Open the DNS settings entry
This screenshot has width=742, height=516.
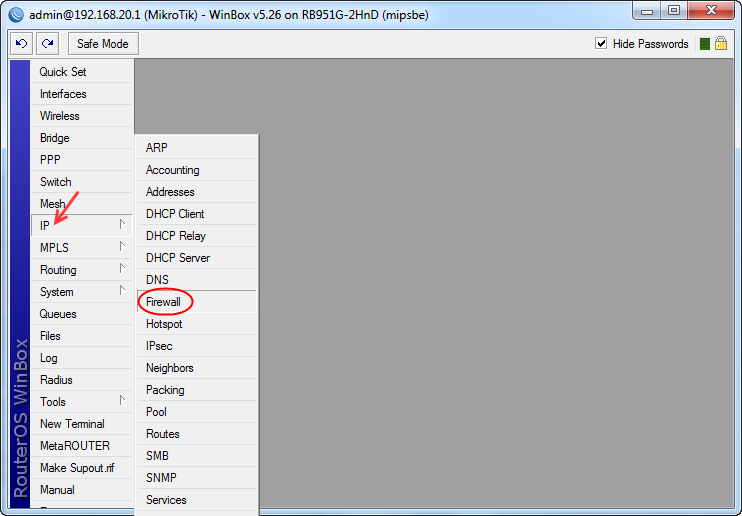click(157, 280)
